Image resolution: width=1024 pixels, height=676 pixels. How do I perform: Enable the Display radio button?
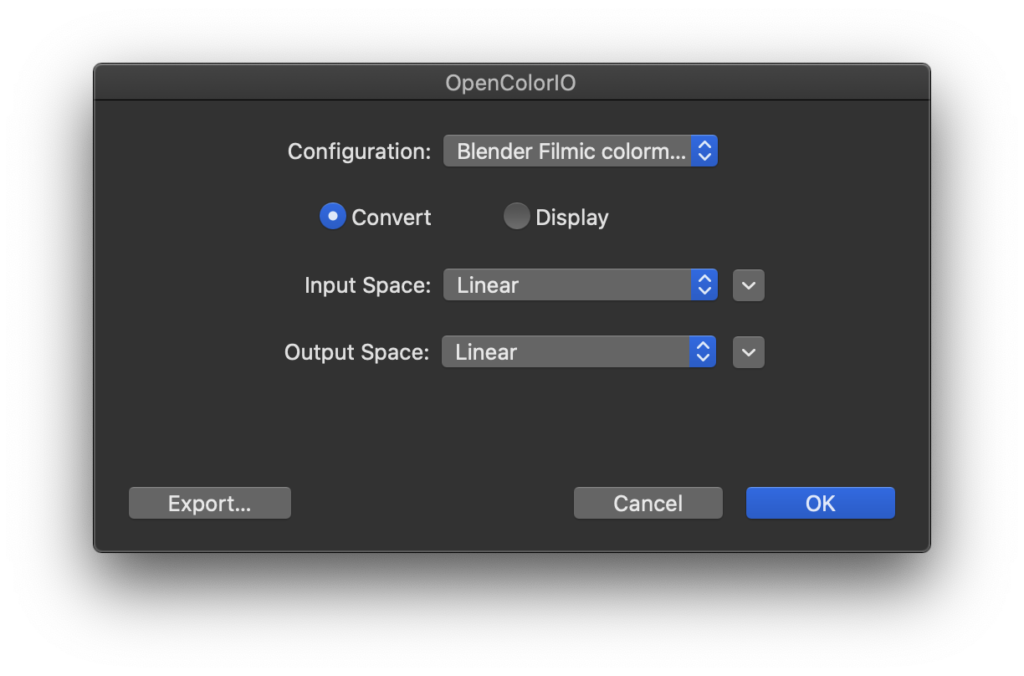[516, 216]
